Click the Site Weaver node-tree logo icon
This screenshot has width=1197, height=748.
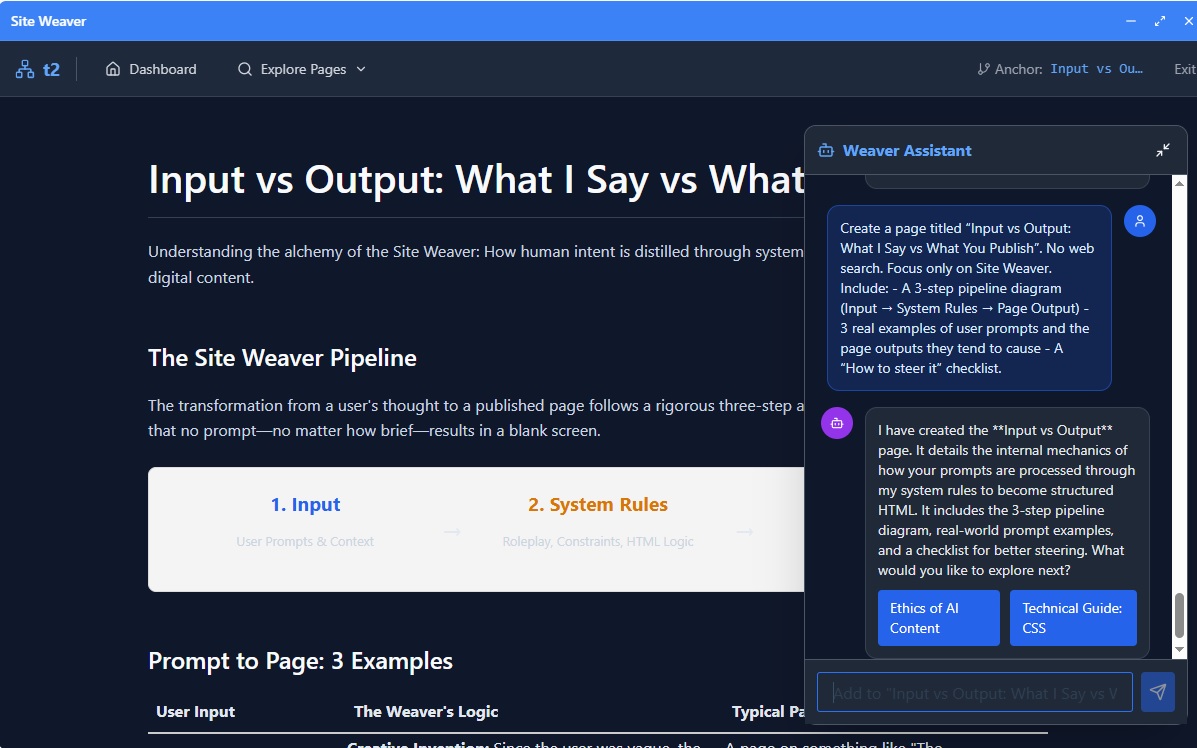point(24,68)
